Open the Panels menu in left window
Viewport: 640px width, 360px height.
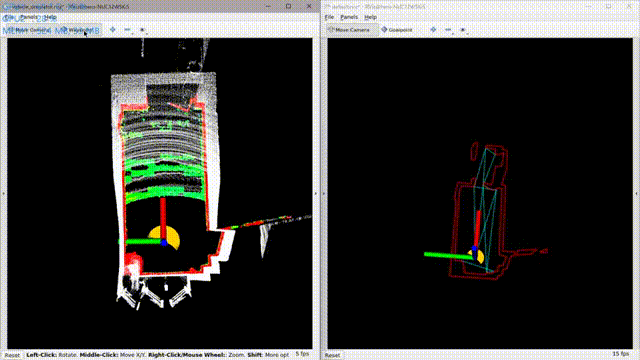click(x=29, y=17)
